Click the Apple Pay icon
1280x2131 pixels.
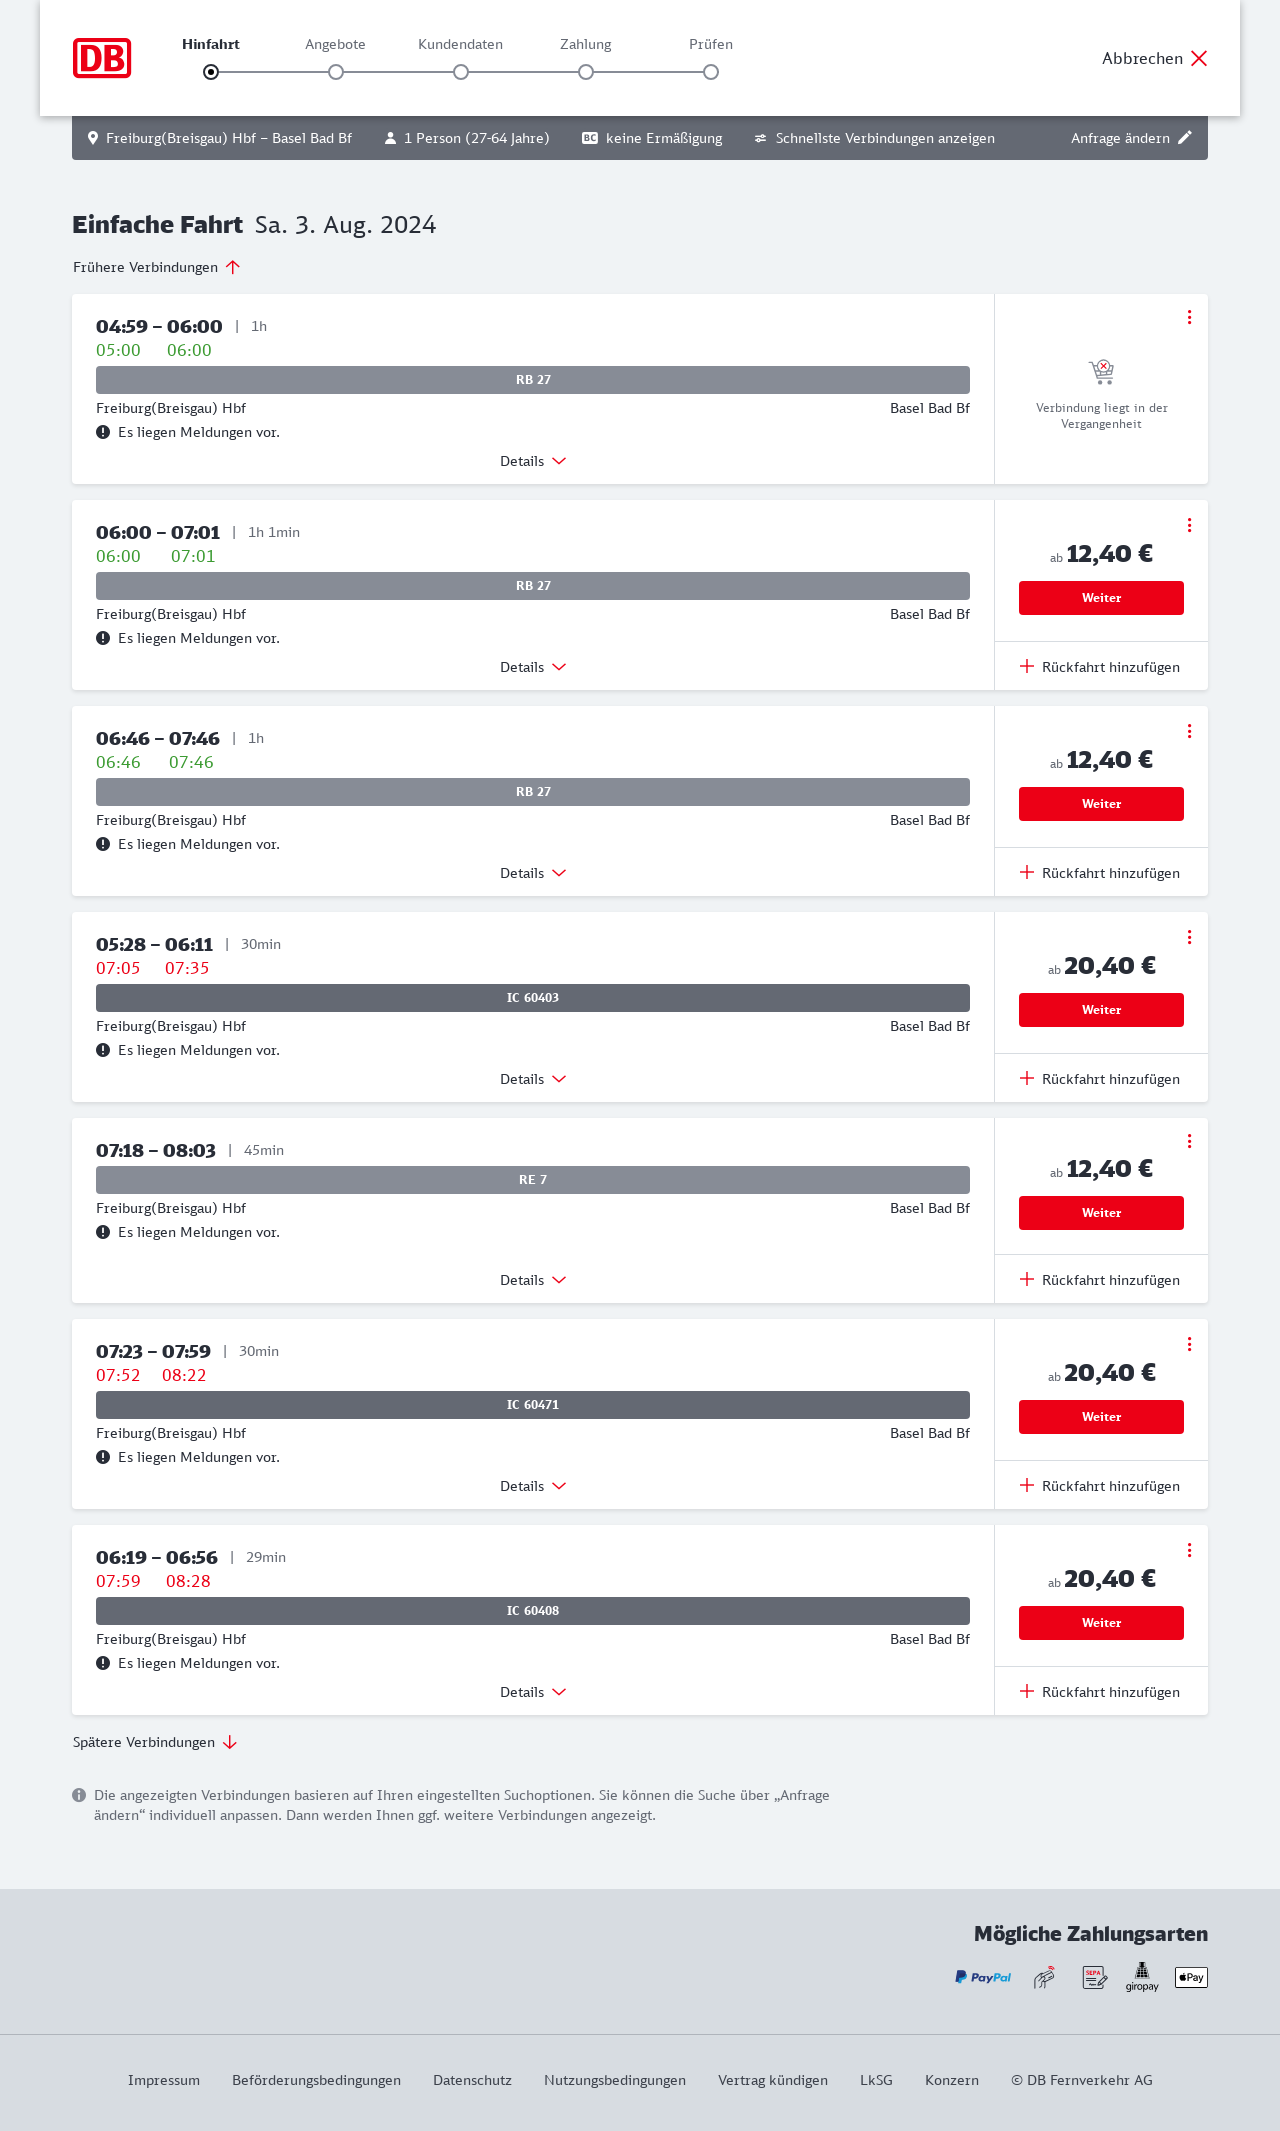coord(1191,1977)
